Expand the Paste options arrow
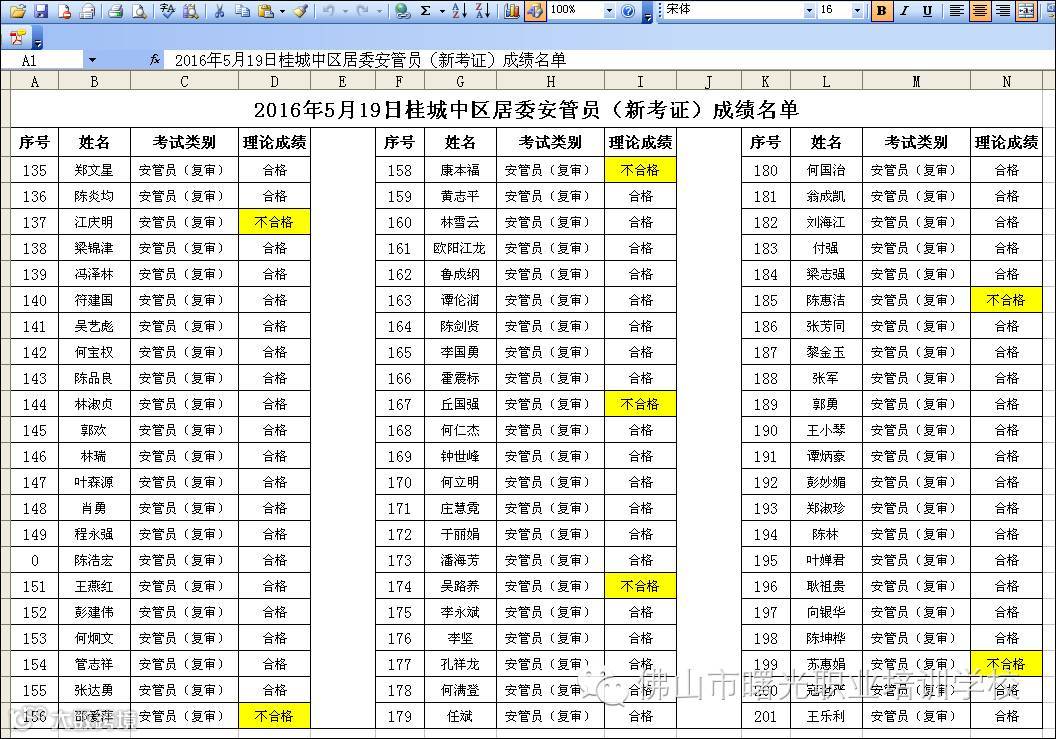This screenshot has width=1056, height=739. [282, 11]
